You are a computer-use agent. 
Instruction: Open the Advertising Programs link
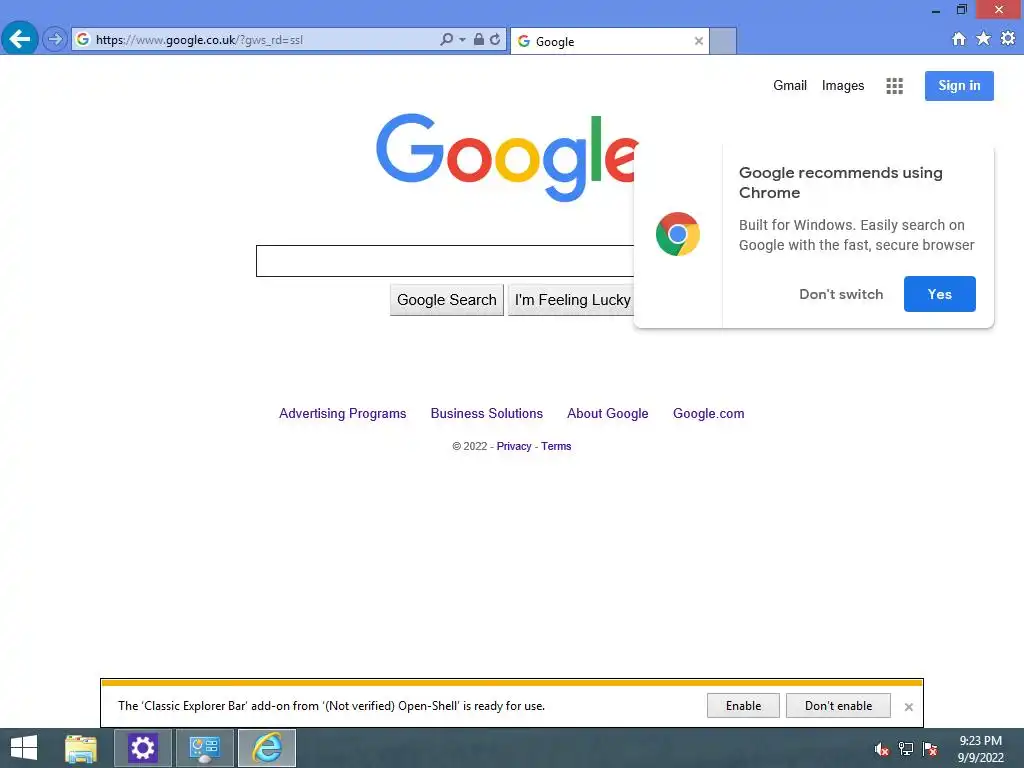pyautogui.click(x=342, y=413)
